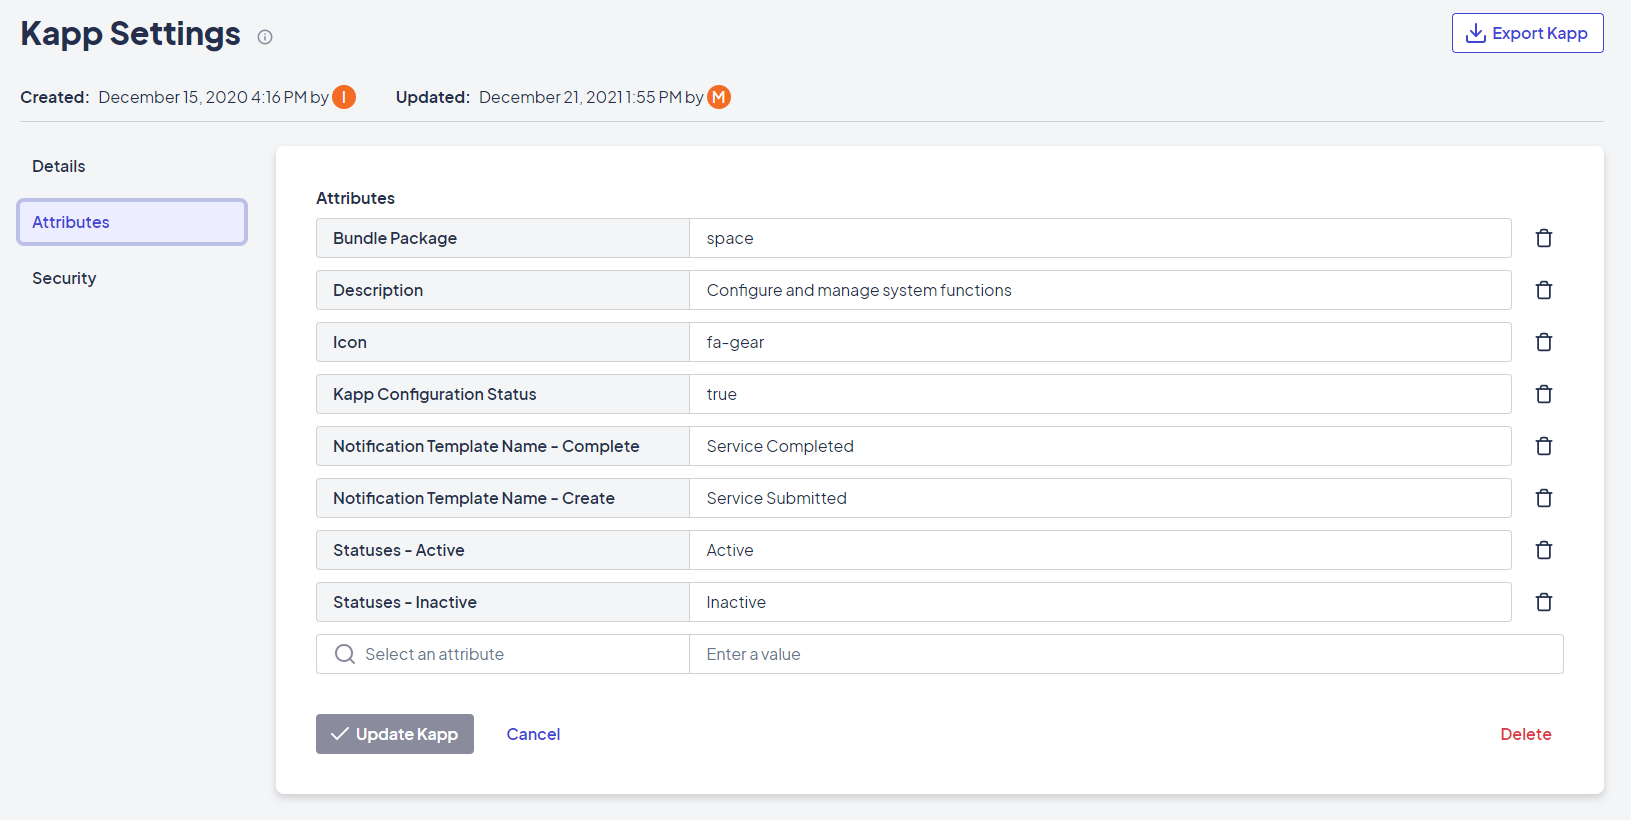Edit the Bundle Package value 'space'

[x=1100, y=238]
